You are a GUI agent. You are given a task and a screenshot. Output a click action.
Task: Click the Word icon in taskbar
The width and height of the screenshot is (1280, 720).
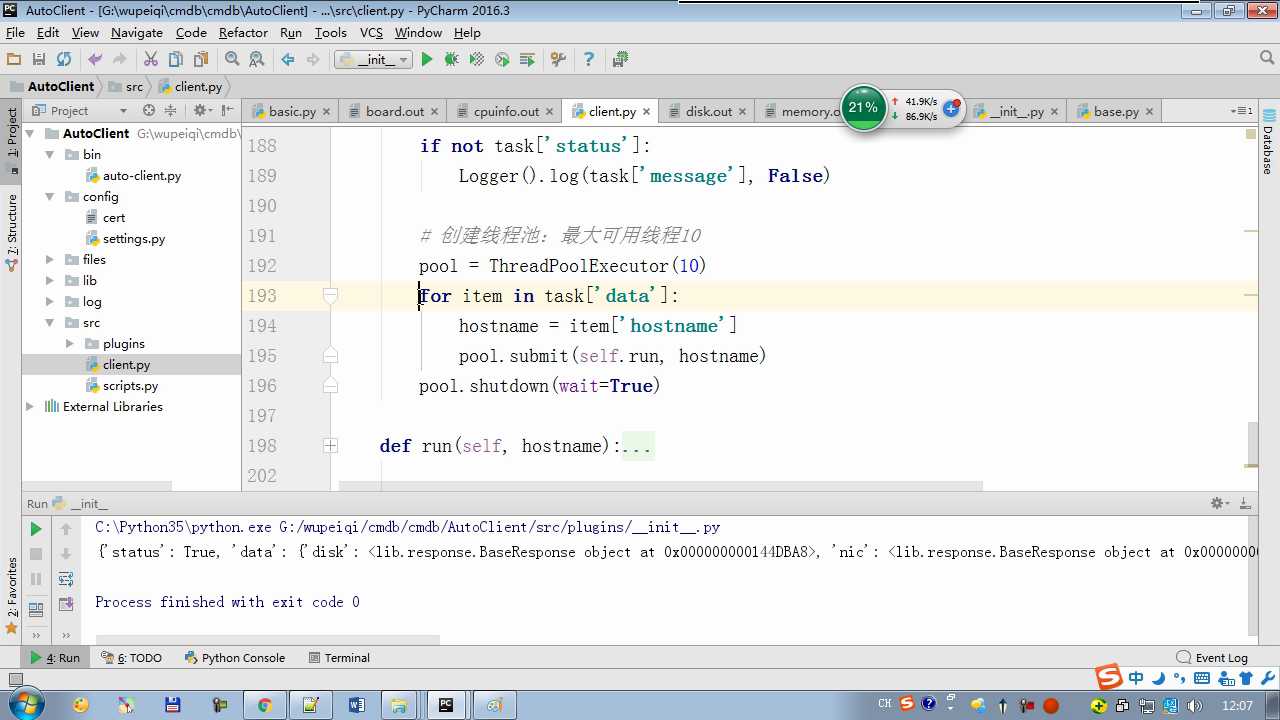click(357, 705)
